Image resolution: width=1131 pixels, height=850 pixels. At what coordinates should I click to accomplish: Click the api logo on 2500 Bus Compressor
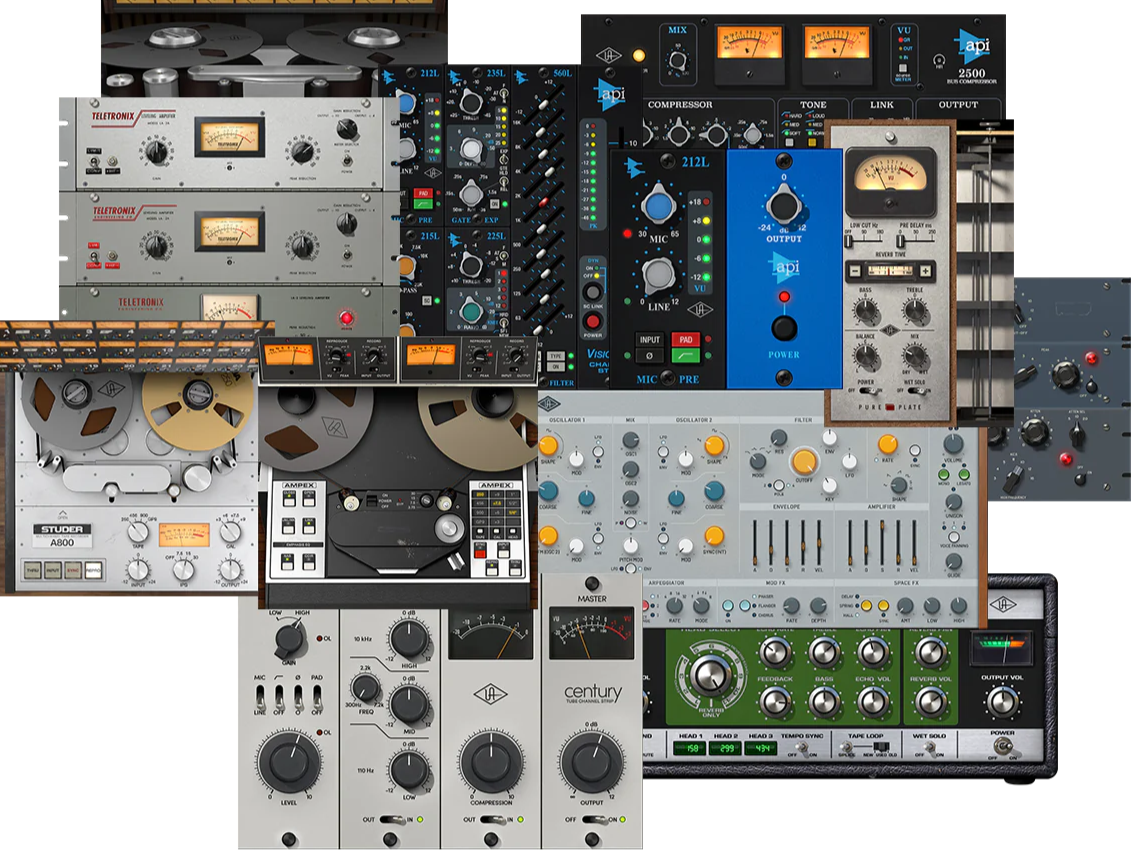(973, 45)
